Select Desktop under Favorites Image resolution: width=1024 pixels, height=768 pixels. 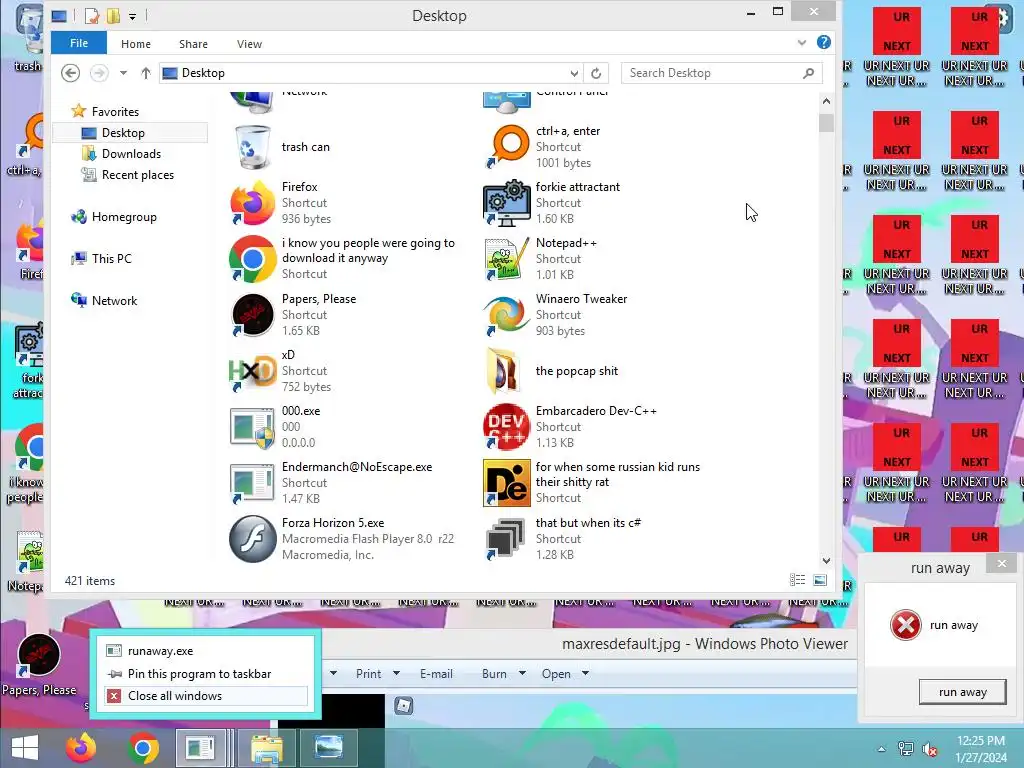(130, 133)
